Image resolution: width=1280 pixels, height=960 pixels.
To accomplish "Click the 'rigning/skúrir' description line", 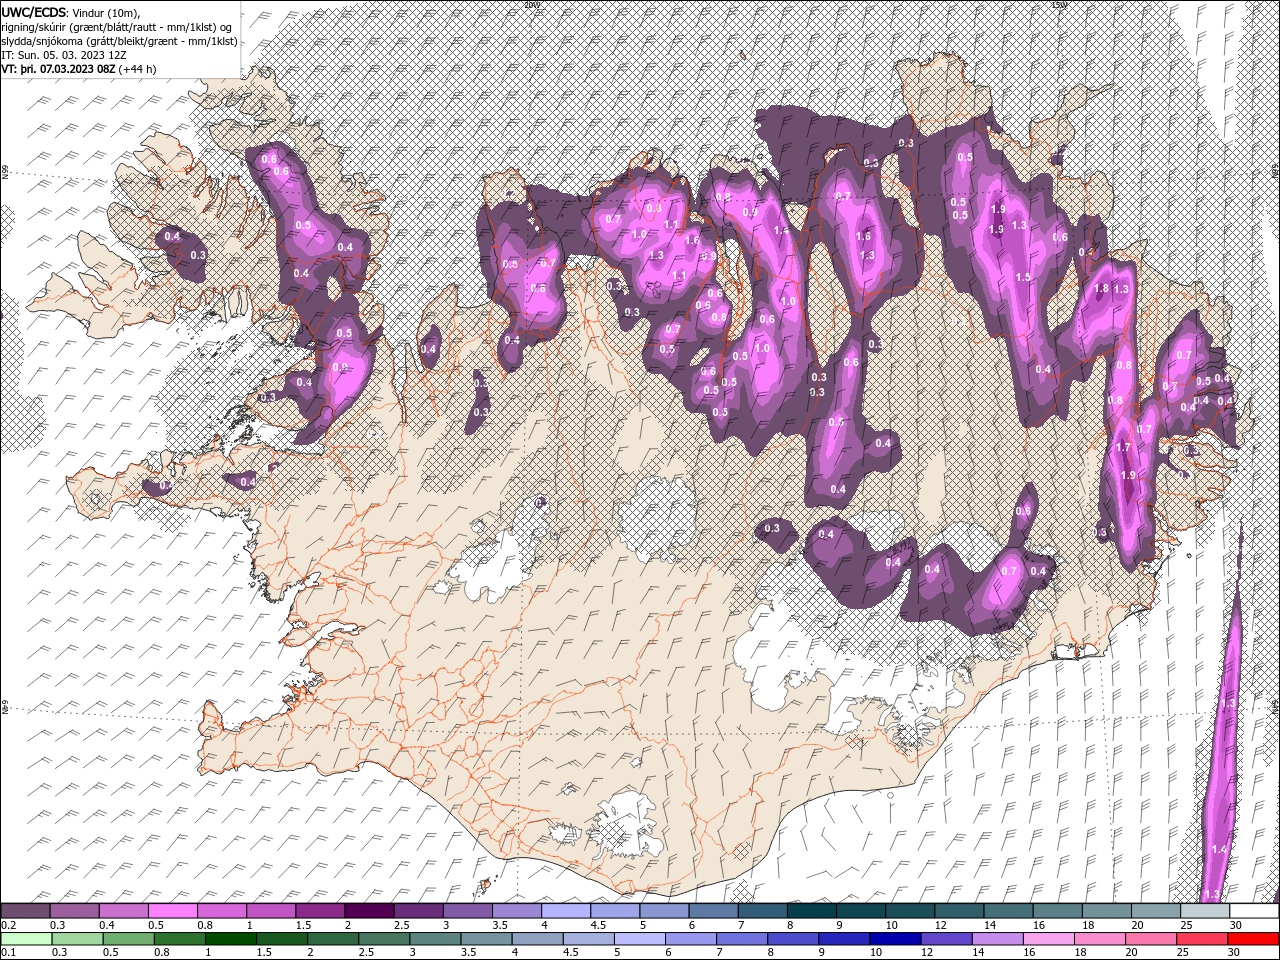I will click(x=116, y=26).
